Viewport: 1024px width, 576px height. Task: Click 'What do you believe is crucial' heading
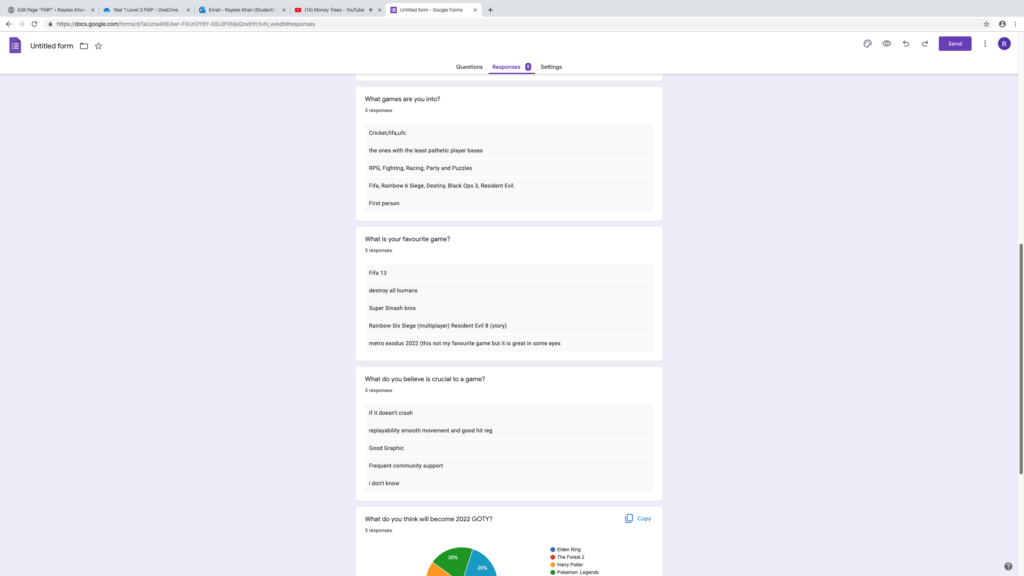pyautogui.click(x=425, y=379)
